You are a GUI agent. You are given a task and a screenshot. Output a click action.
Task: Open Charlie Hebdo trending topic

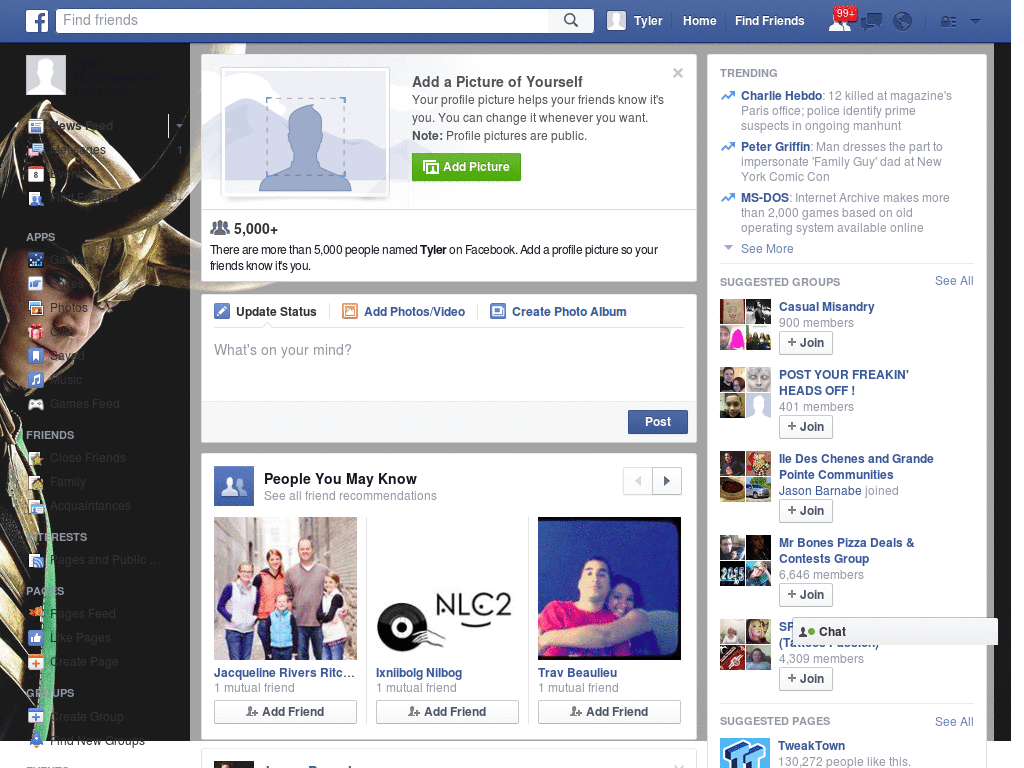[781, 96]
